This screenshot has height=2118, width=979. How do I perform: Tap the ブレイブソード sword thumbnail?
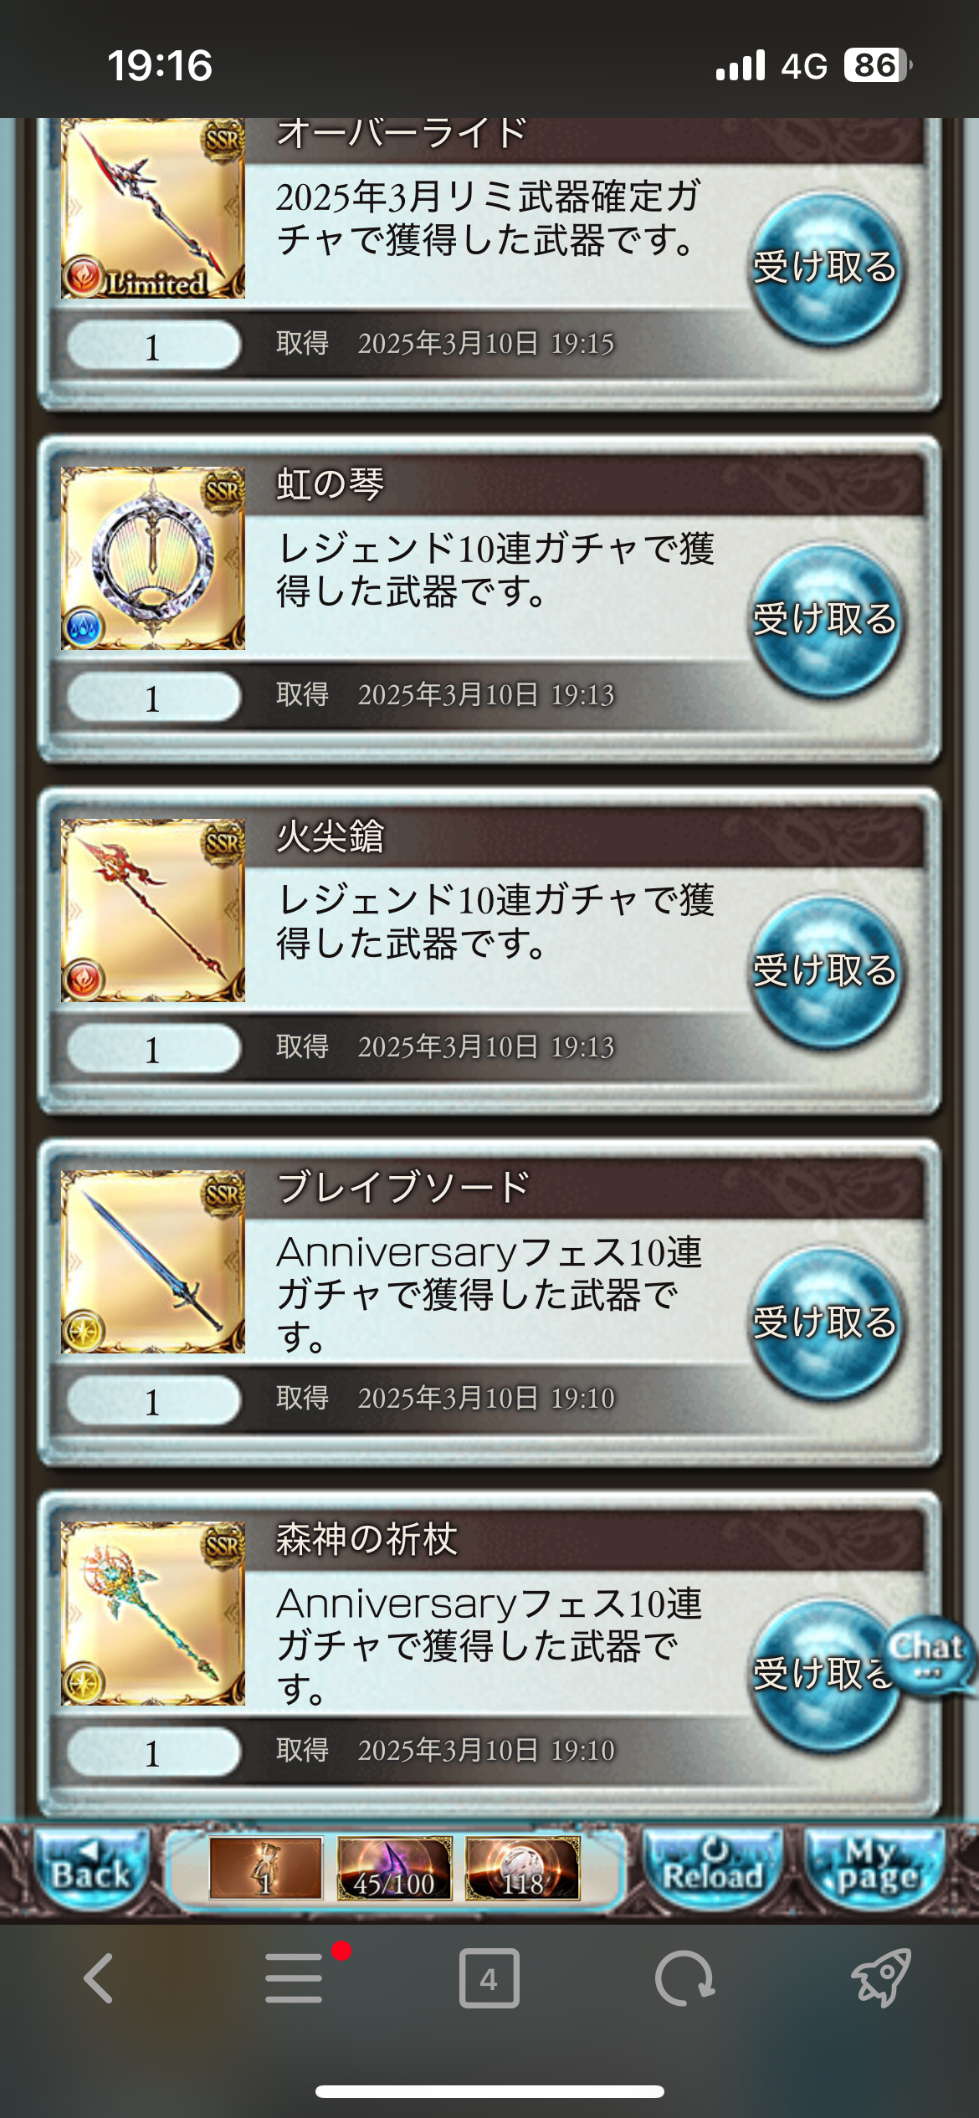point(153,1262)
